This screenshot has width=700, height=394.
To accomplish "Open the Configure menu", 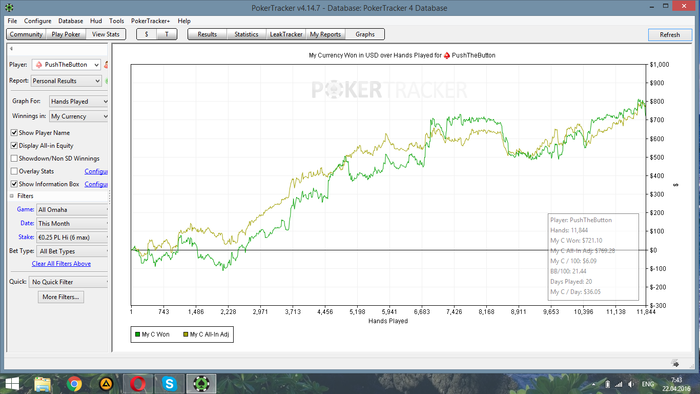I will tap(38, 21).
